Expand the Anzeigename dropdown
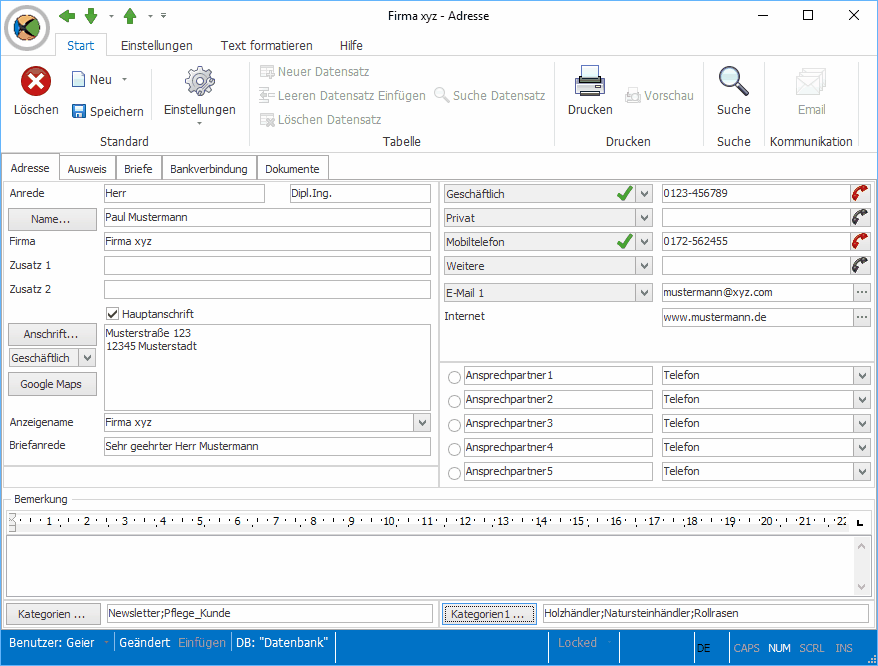Viewport: 878px width, 666px height. pyautogui.click(x=422, y=422)
